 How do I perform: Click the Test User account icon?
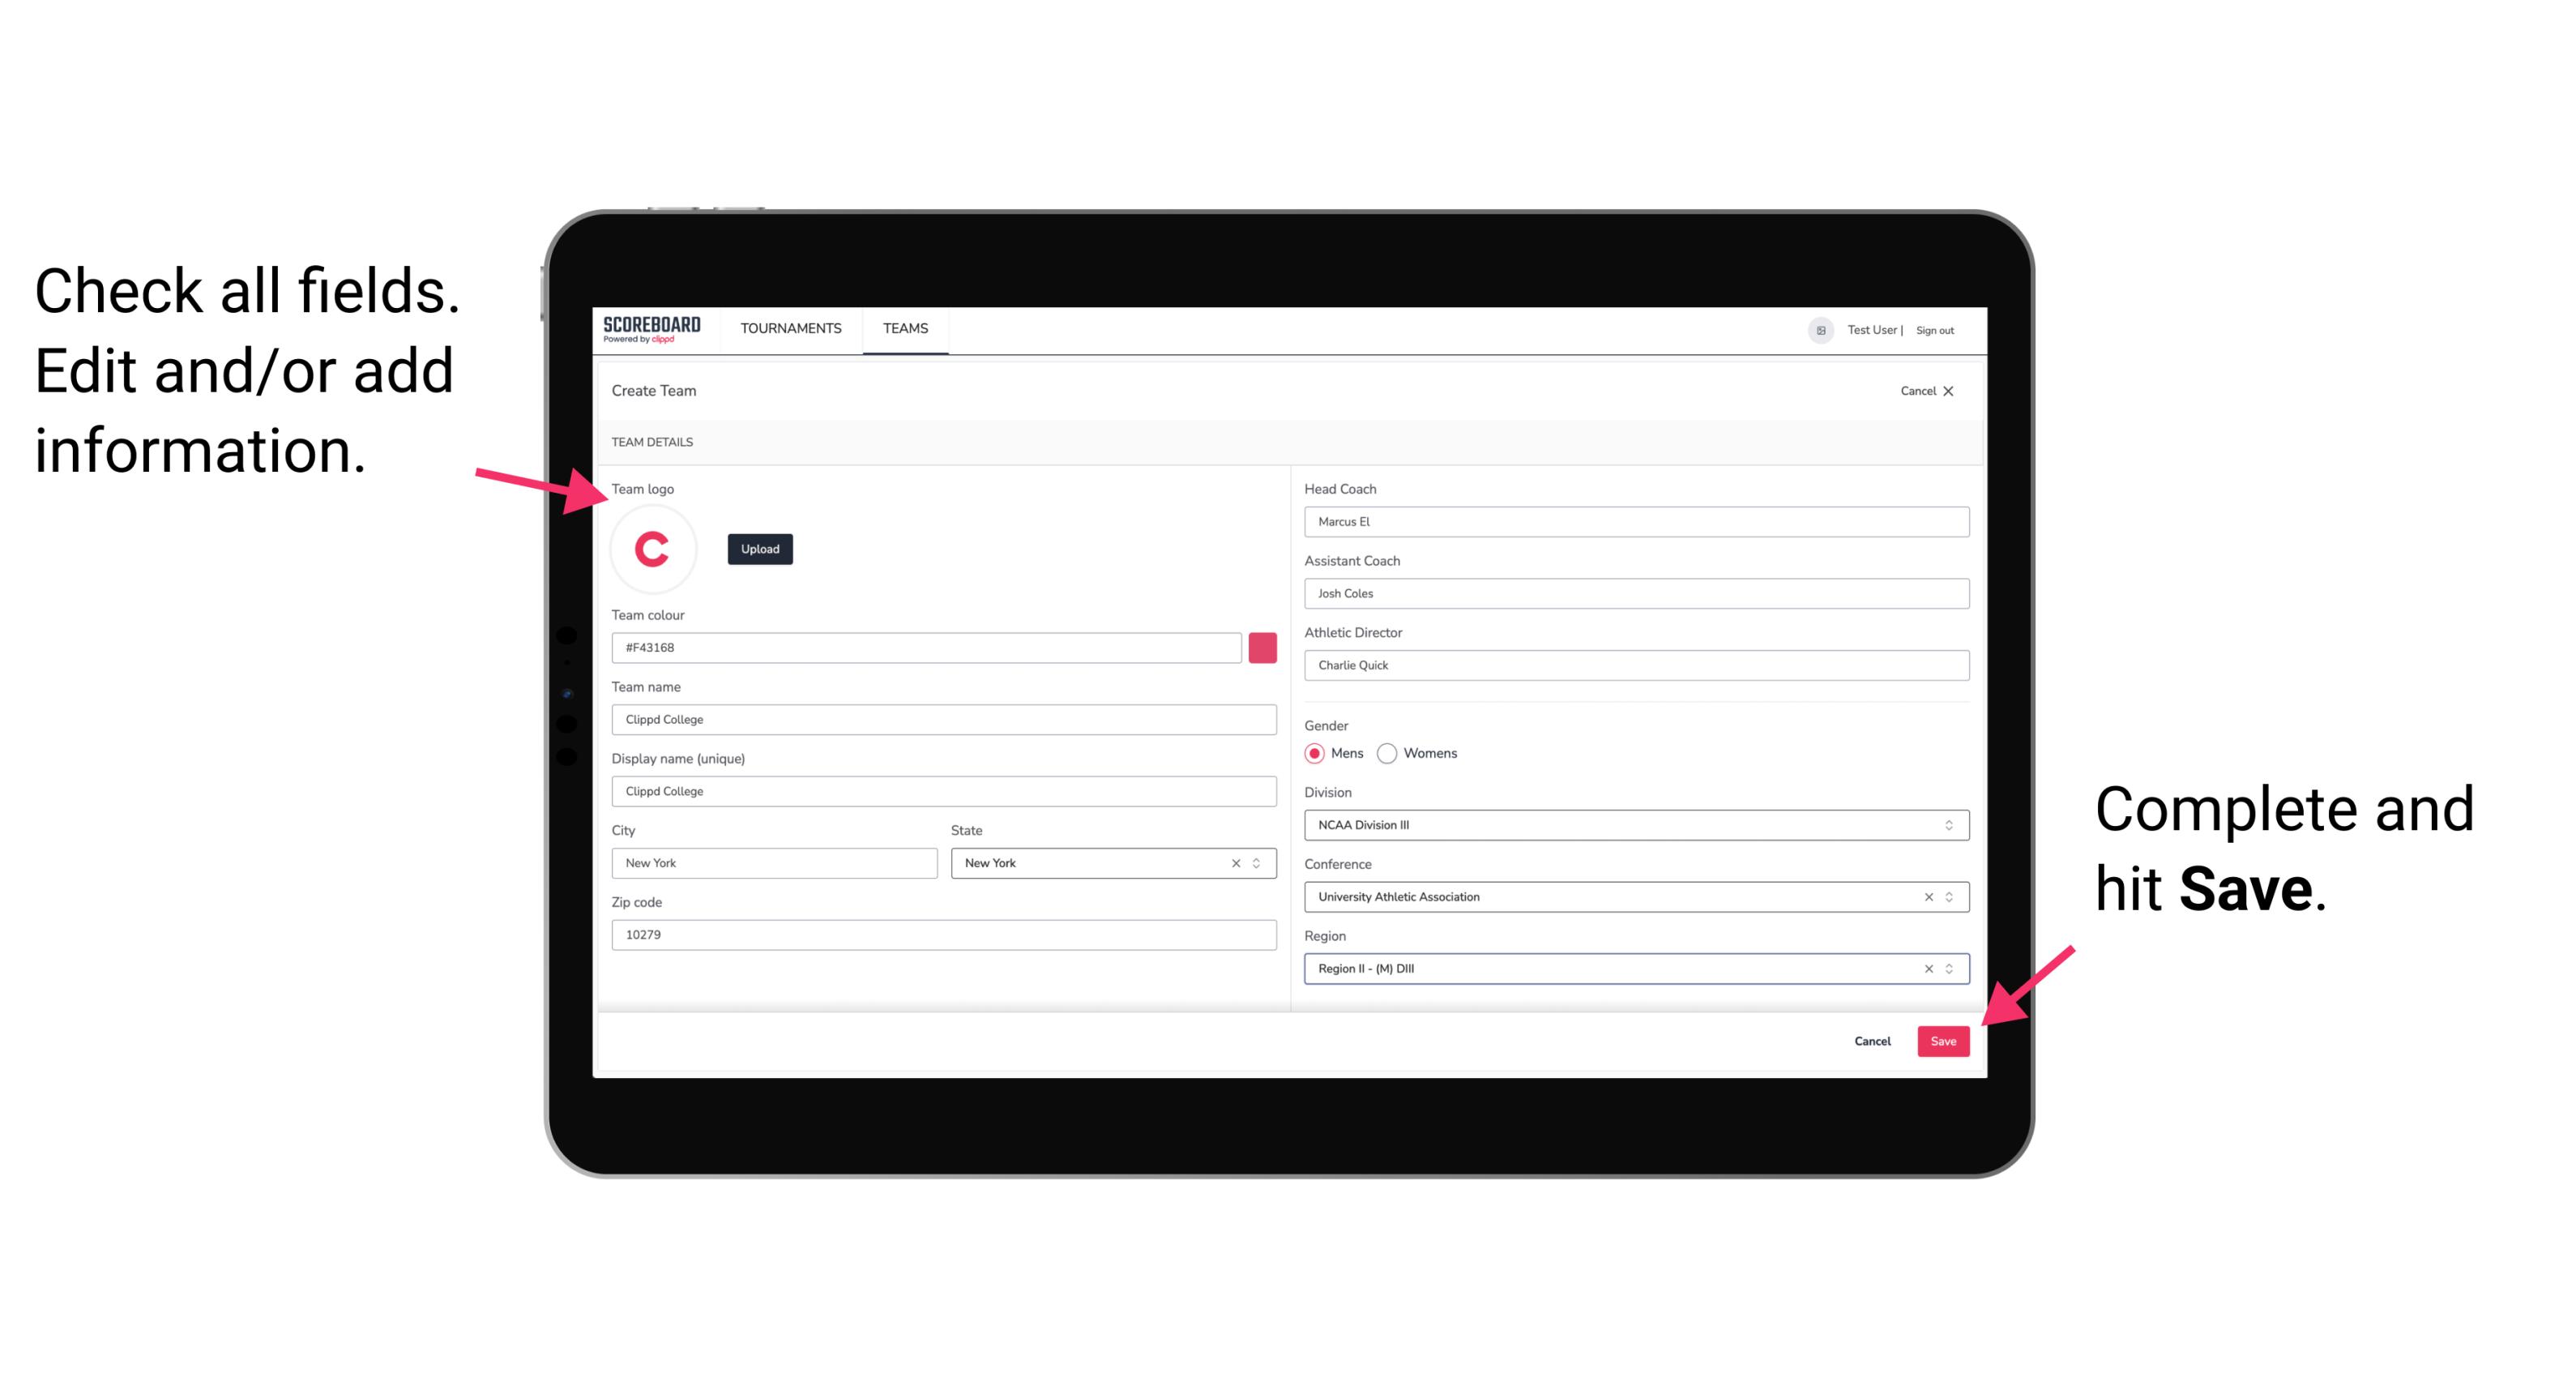(x=1815, y=329)
